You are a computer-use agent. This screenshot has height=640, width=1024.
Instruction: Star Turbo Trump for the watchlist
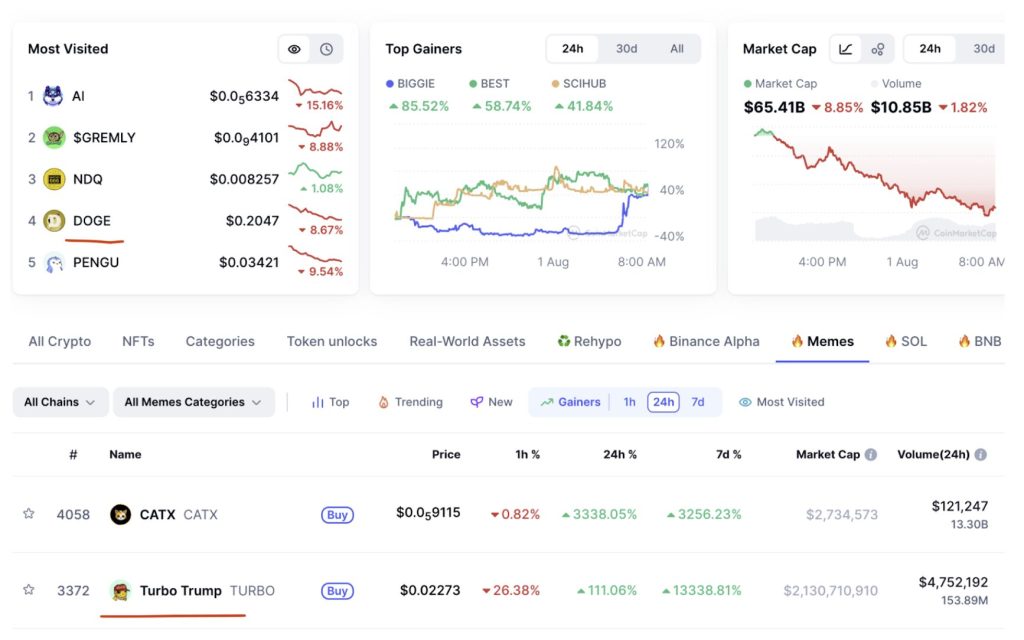(x=29, y=590)
